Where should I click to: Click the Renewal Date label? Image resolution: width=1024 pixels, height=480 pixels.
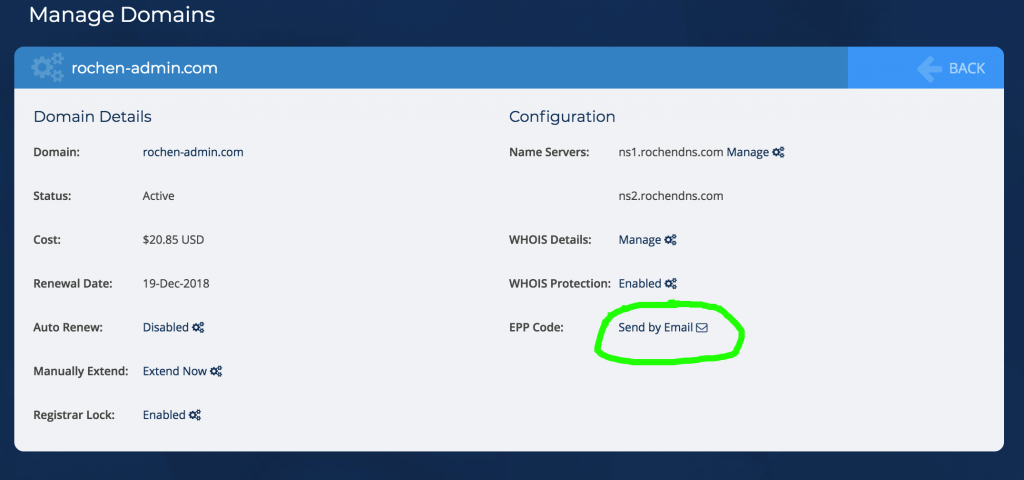(x=72, y=283)
